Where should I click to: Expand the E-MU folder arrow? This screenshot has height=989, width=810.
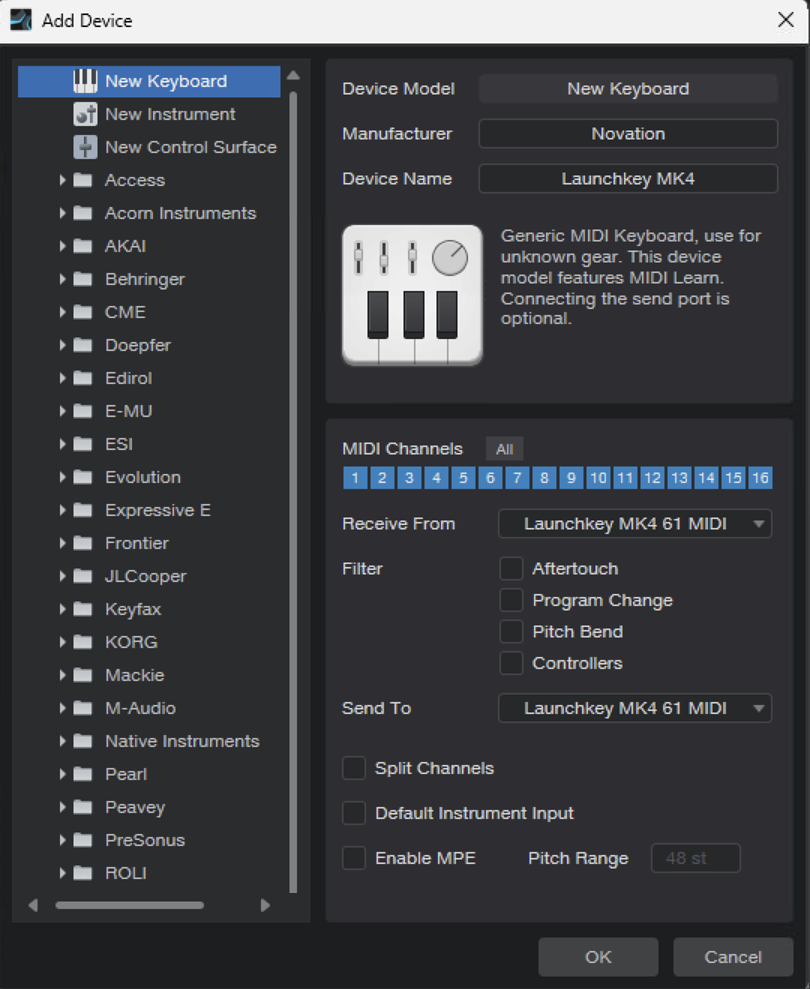click(x=62, y=411)
